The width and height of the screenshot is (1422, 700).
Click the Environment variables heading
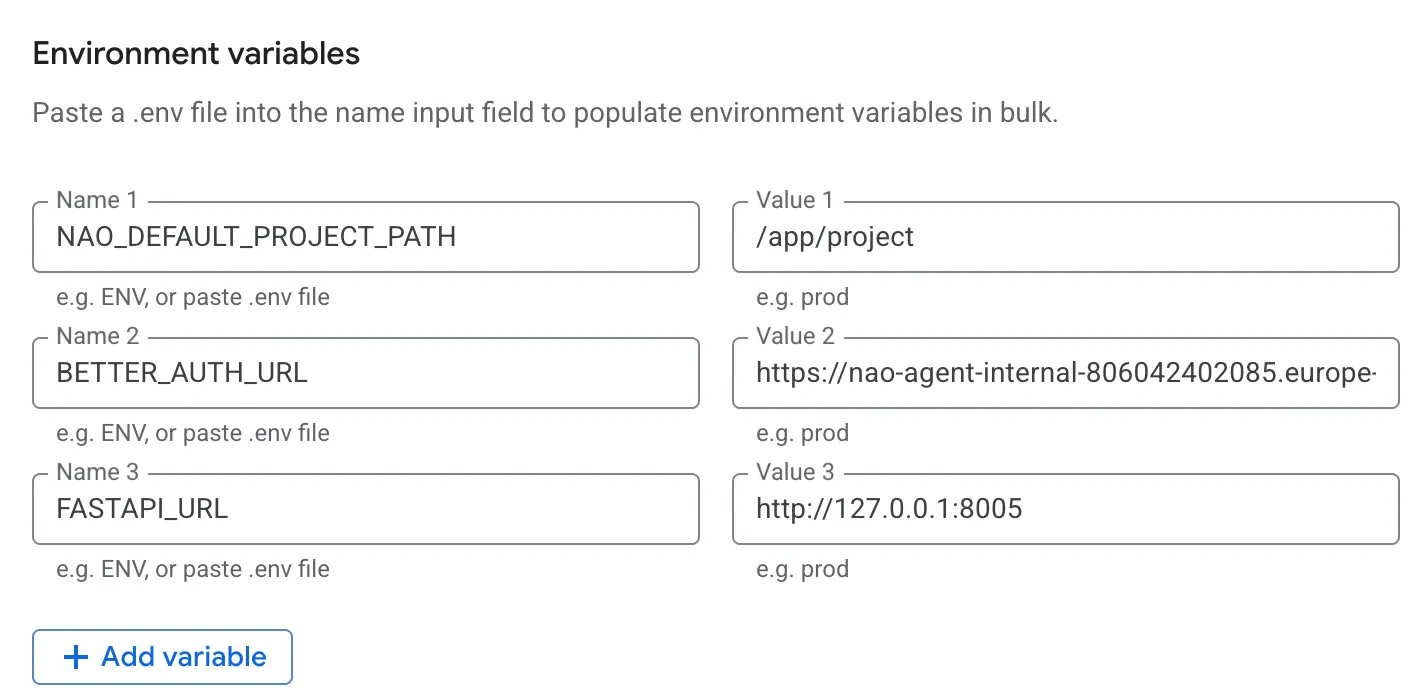[195, 53]
